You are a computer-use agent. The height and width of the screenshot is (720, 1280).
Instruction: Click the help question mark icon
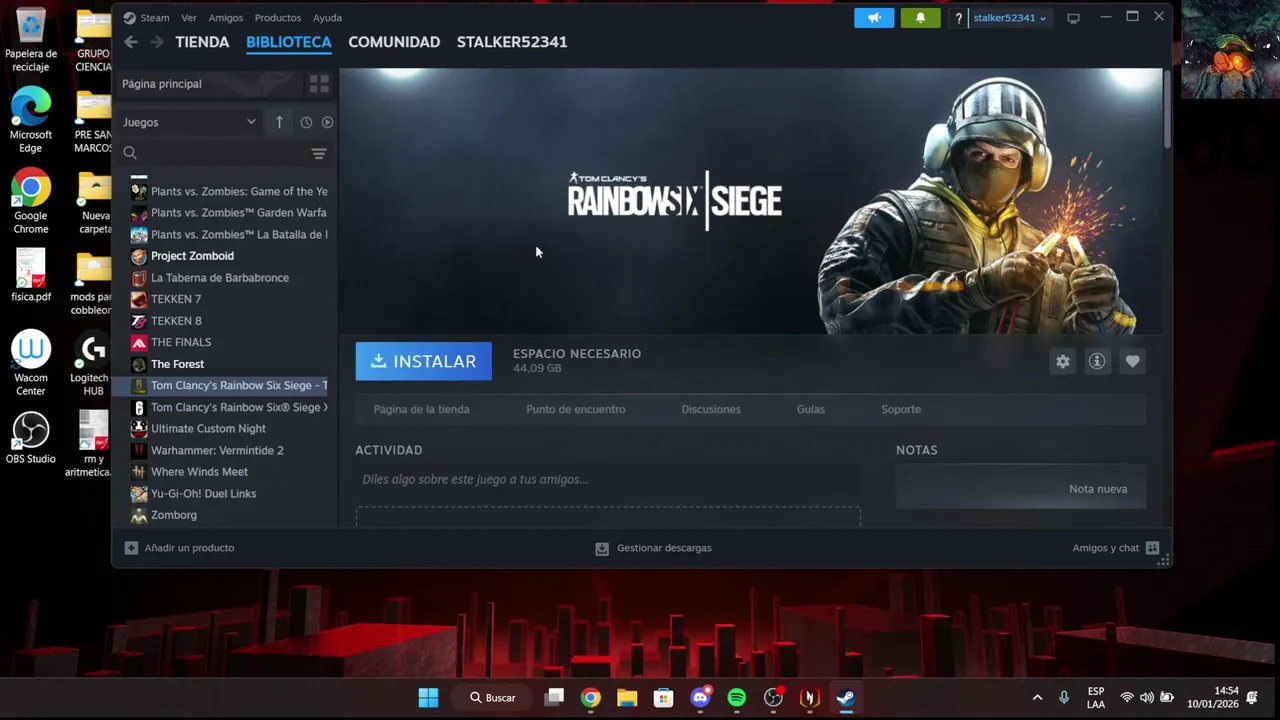[959, 18]
